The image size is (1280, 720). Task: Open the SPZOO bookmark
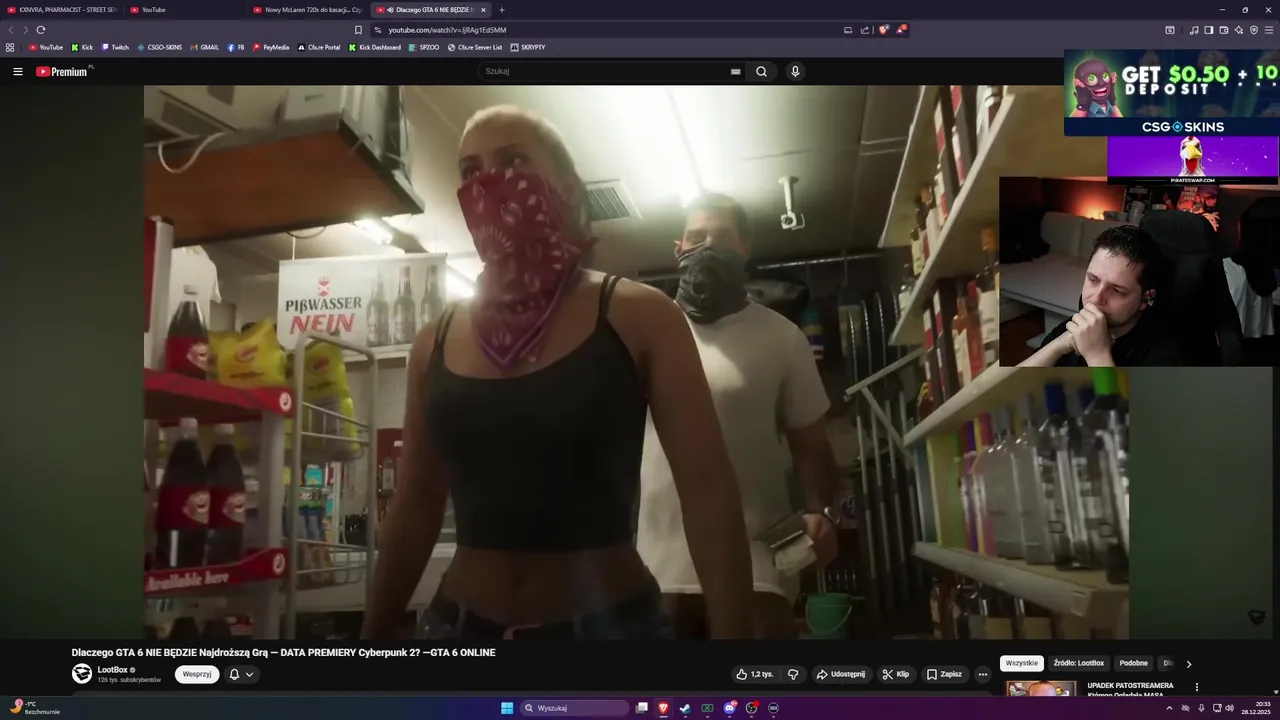424,47
